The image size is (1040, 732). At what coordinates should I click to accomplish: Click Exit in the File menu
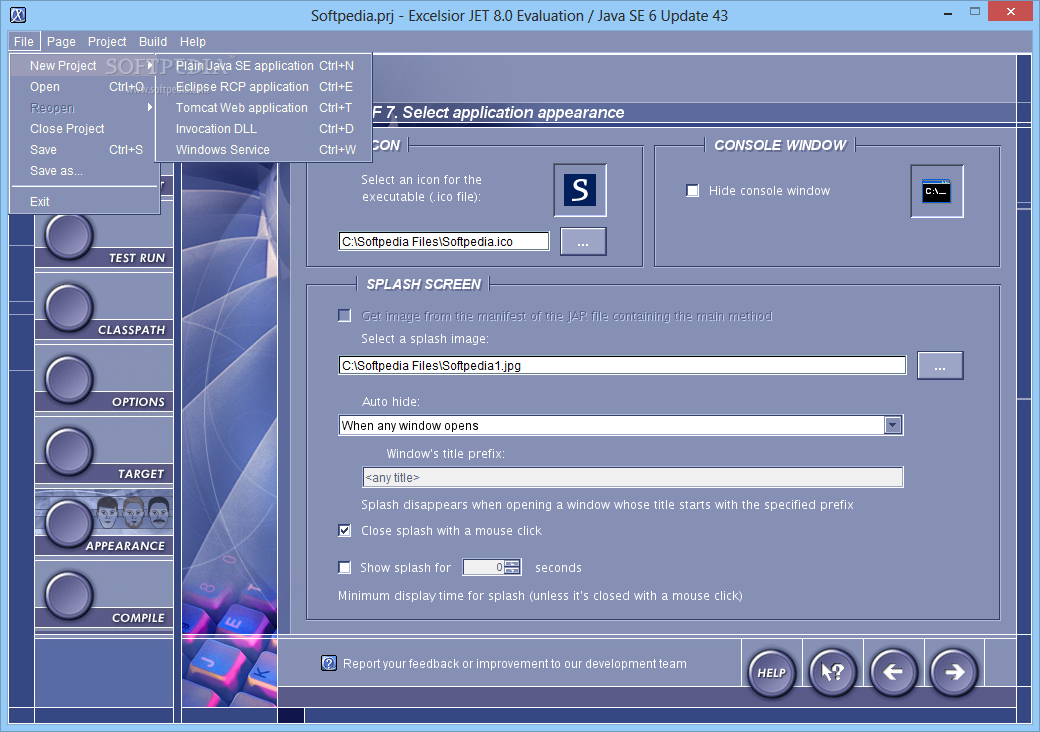[86, 202]
